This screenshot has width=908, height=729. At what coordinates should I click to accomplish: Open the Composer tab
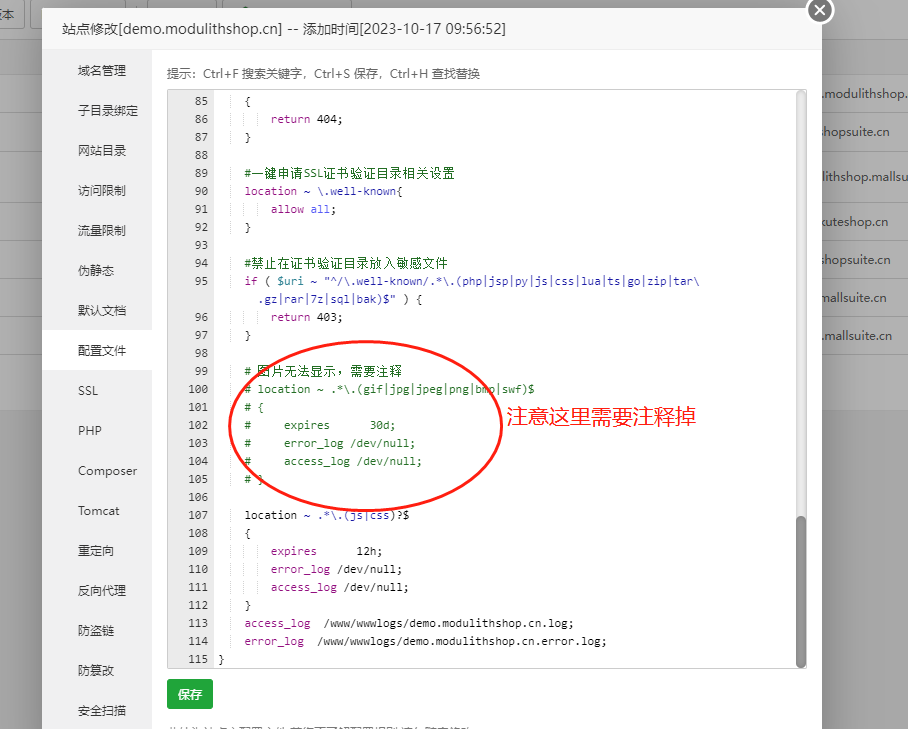[x=107, y=471]
